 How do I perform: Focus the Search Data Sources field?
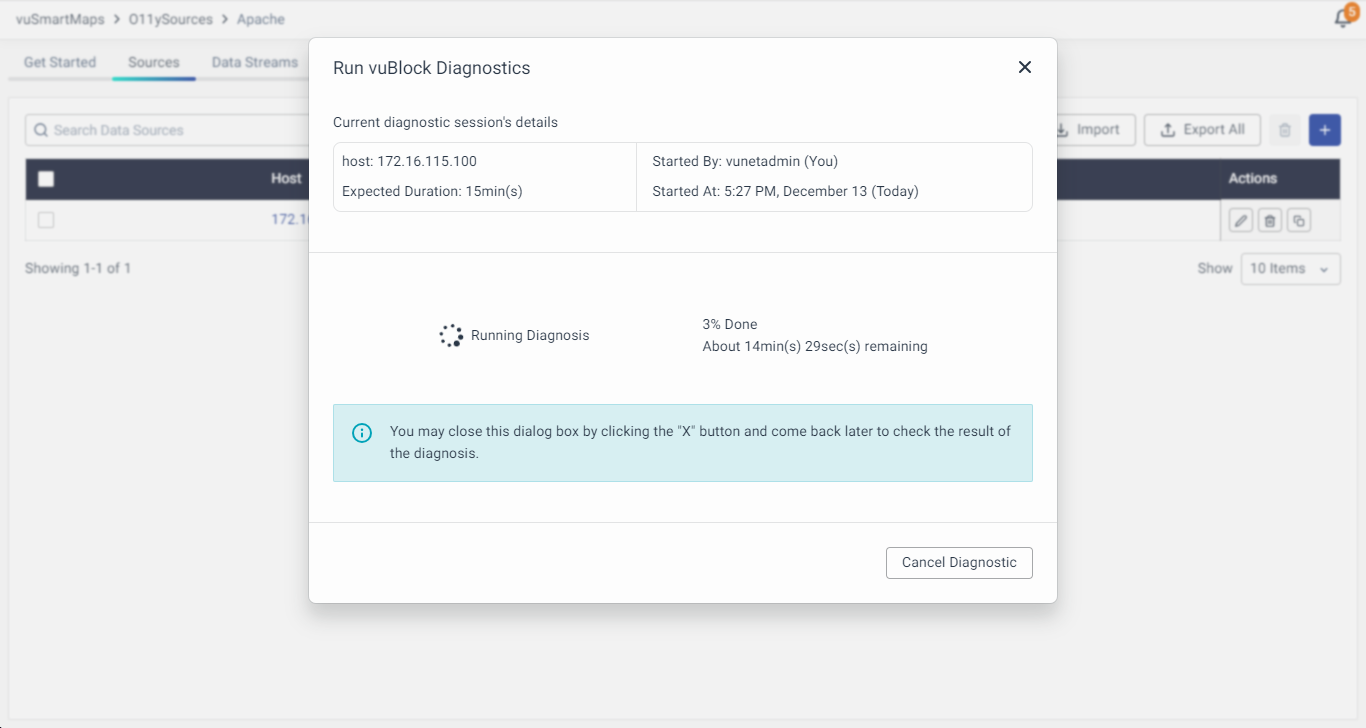coord(170,130)
